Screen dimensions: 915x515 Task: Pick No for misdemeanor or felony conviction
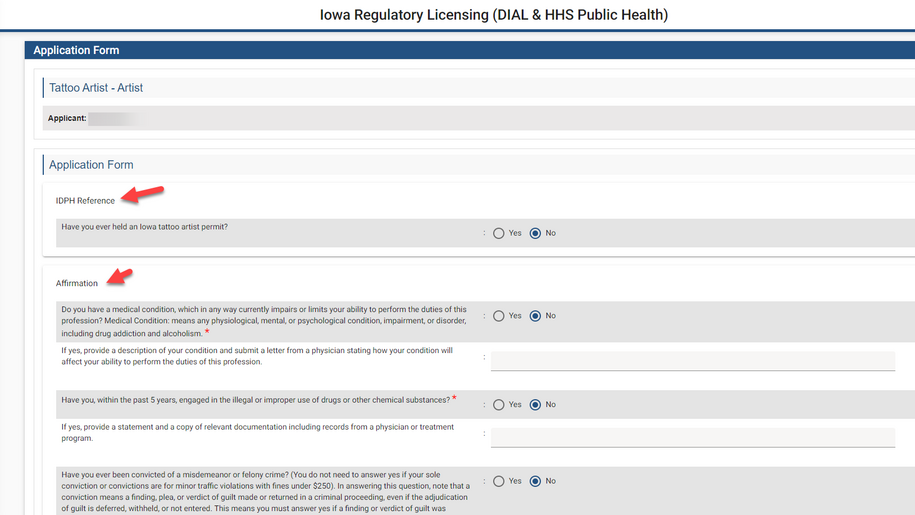(535, 481)
